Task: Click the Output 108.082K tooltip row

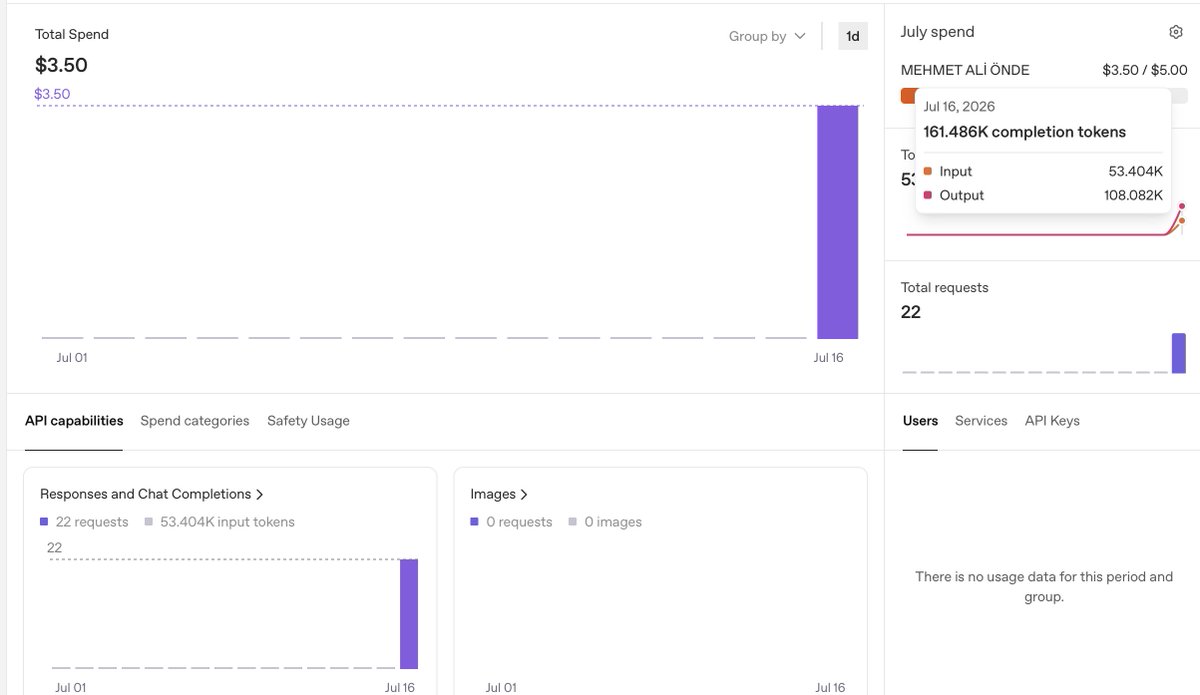Action: click(x=1043, y=195)
